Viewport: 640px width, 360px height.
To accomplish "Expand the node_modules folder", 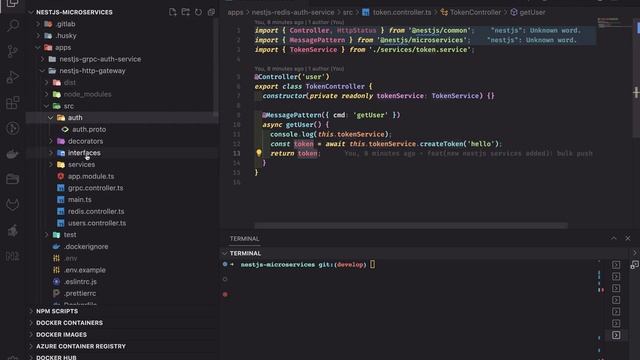I will point(47,94).
